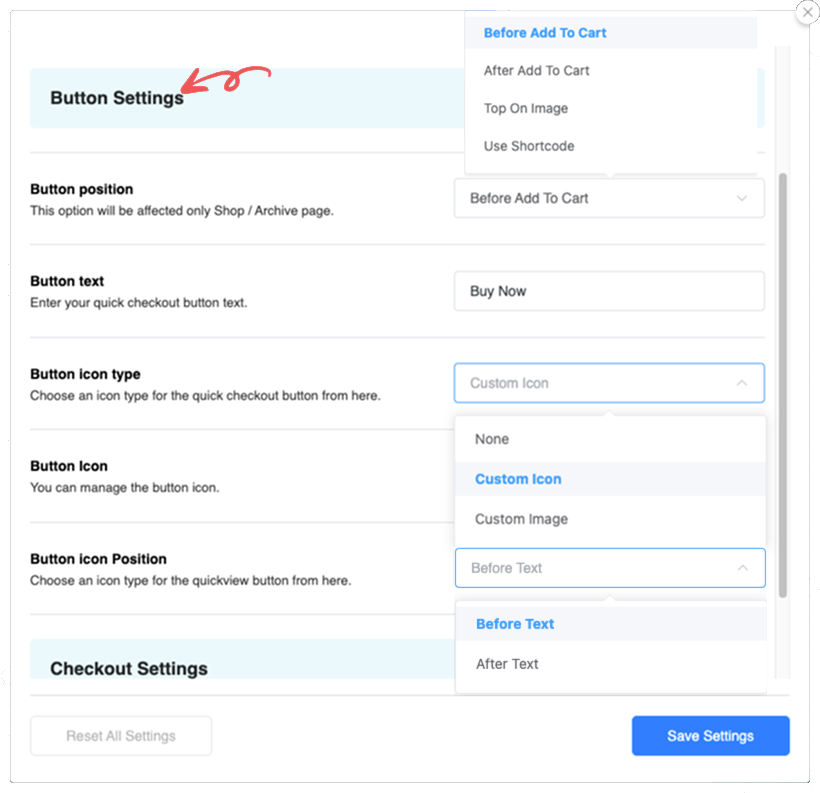The image size is (820, 793).
Task: Close the settings dialog
Action: [x=807, y=12]
